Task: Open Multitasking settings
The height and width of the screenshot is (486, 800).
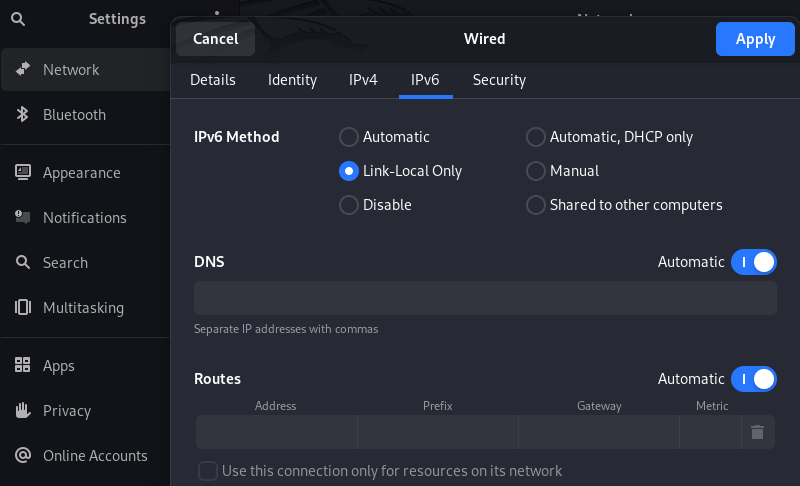Action: click(86, 308)
